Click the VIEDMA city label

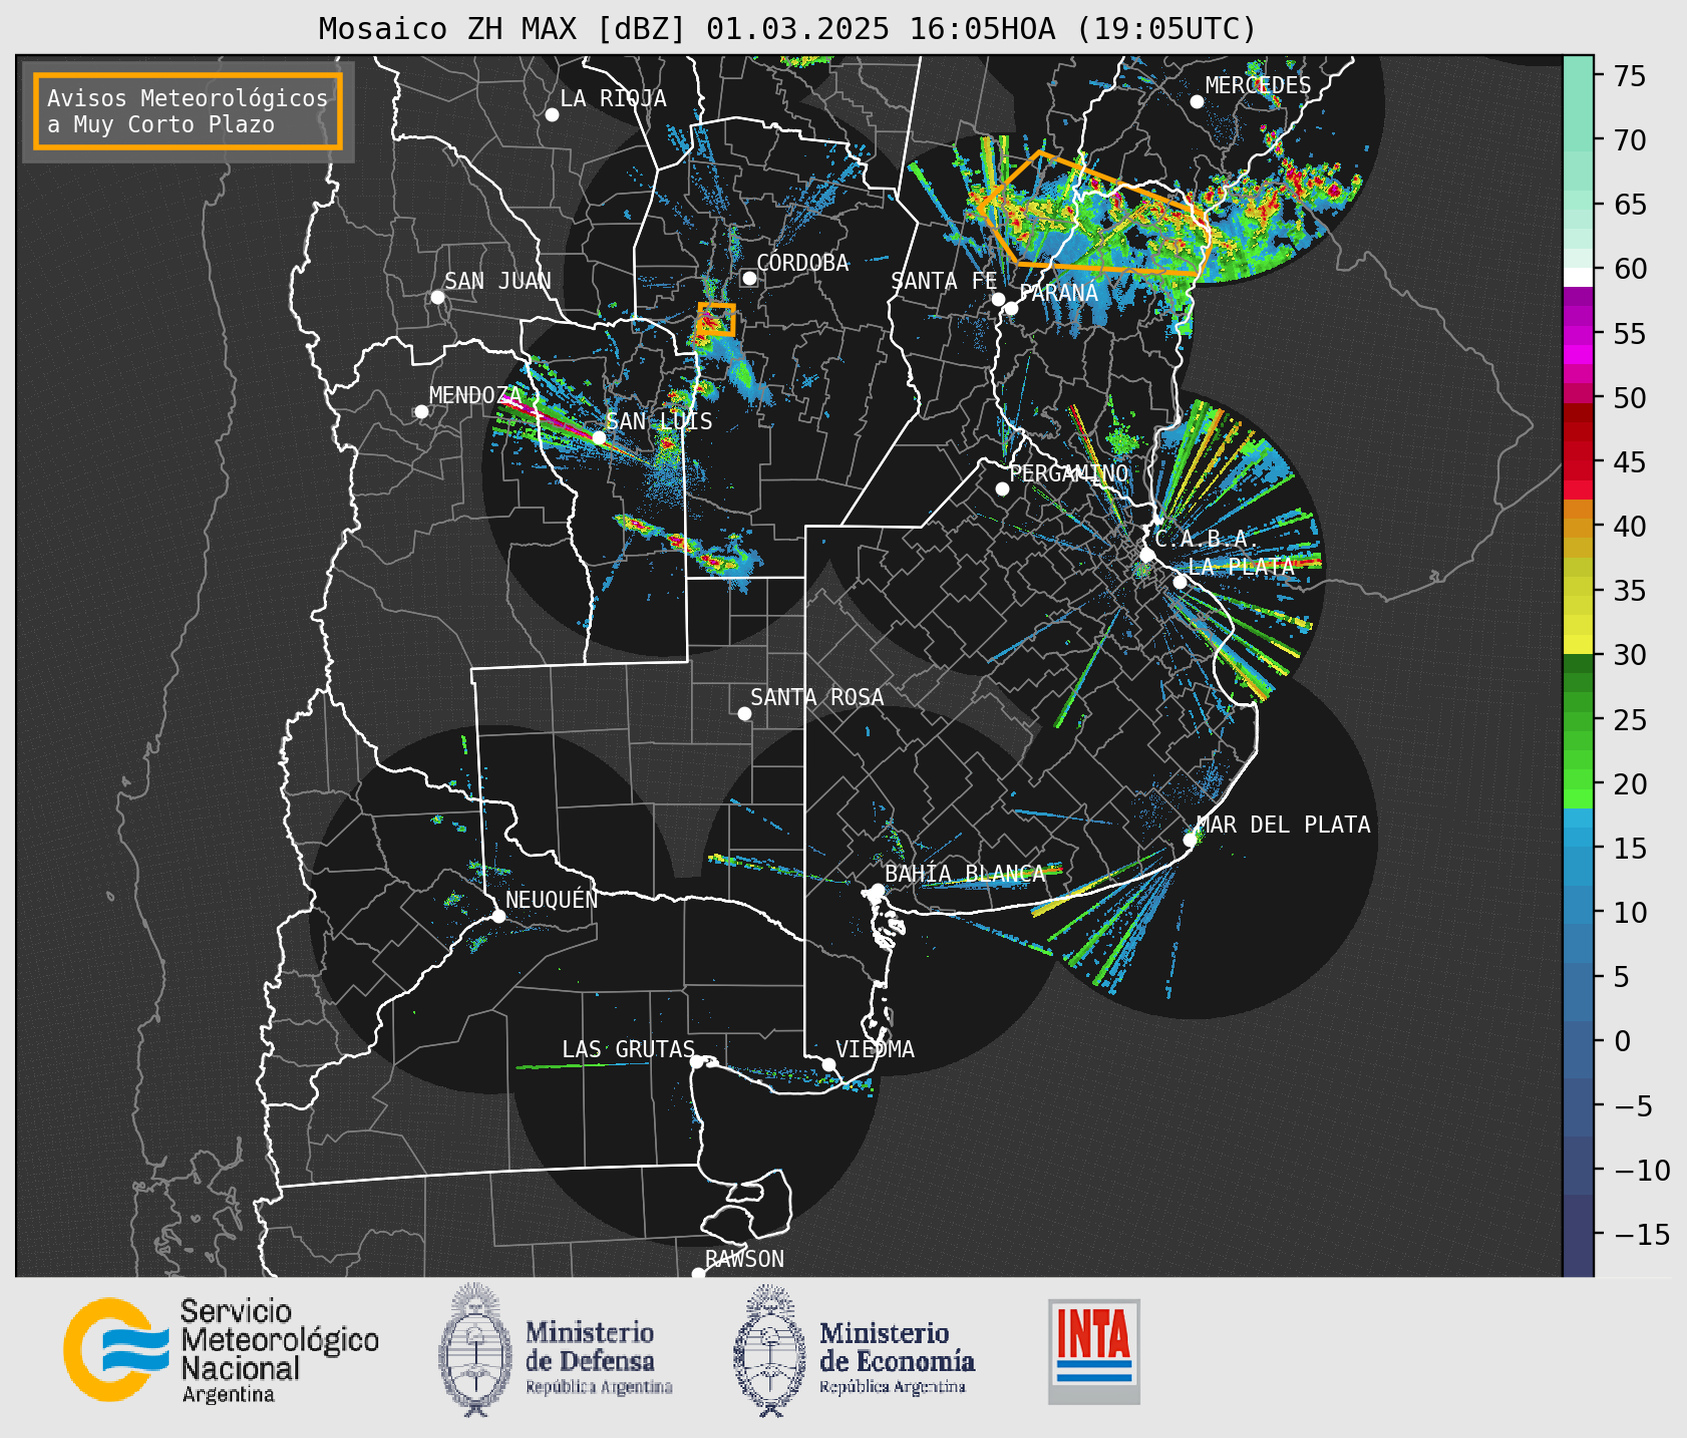click(x=875, y=1049)
